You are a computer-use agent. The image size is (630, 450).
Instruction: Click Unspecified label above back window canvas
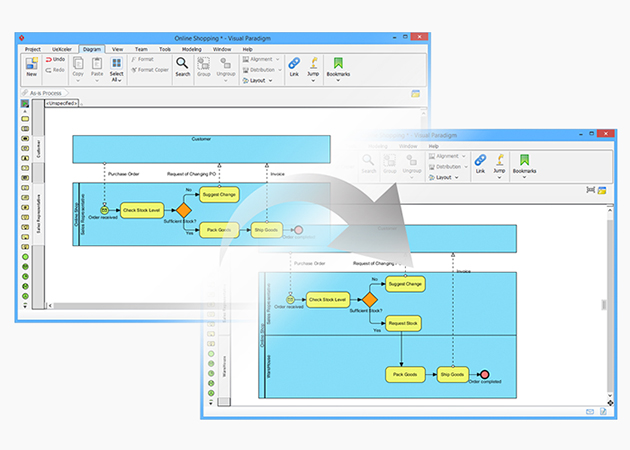coord(61,103)
